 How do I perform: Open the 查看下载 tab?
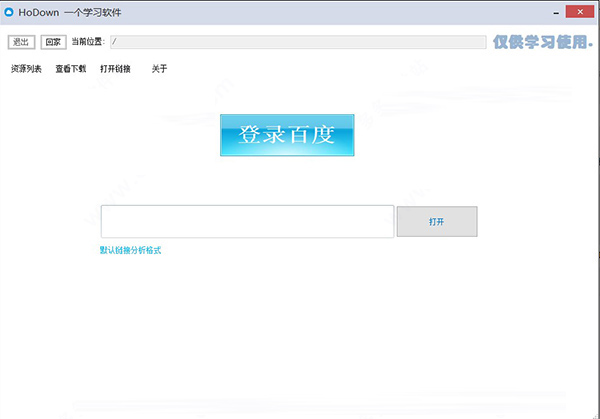[71, 69]
